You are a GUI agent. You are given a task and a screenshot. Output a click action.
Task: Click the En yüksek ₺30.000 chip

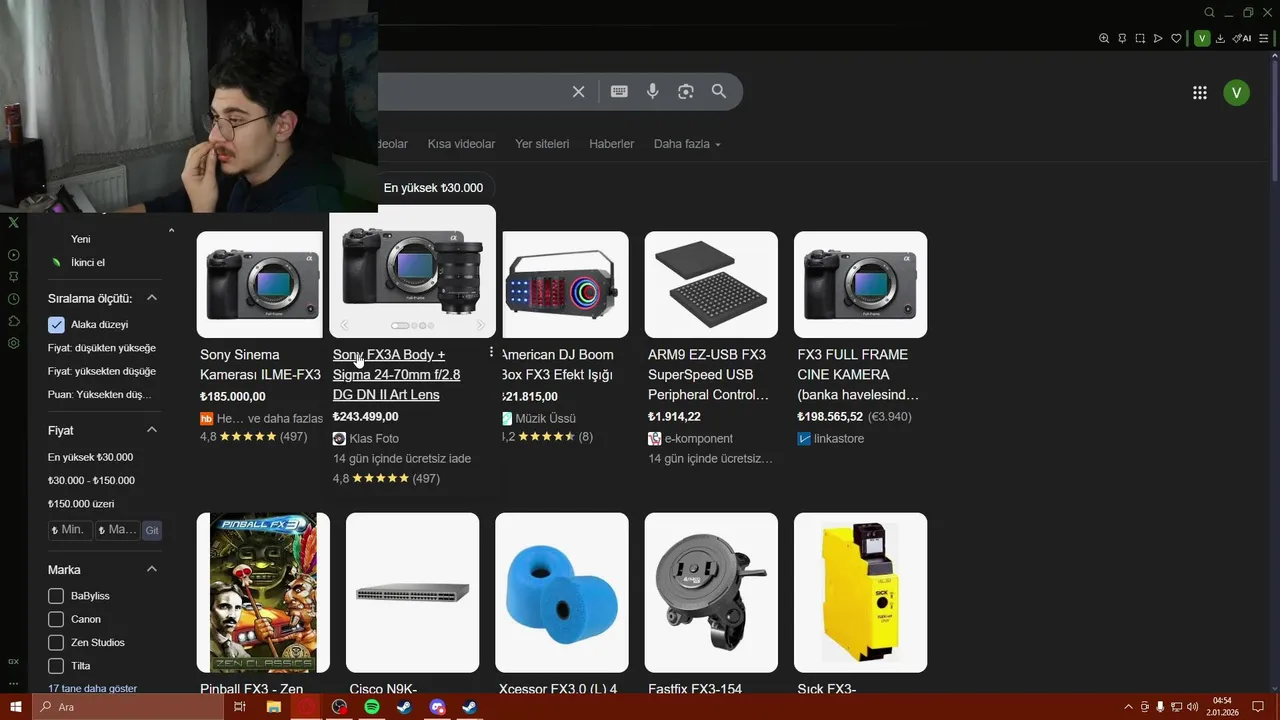[x=433, y=188]
